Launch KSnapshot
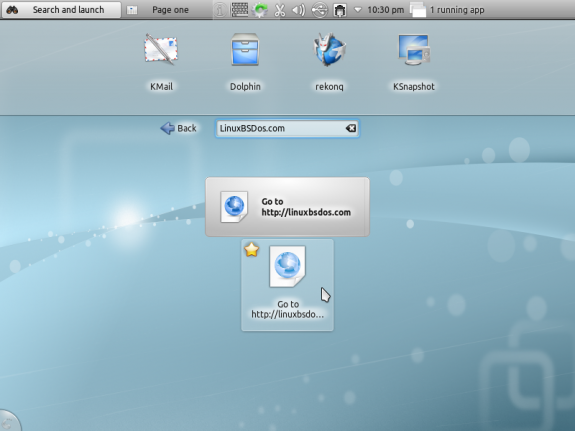575x431 pixels. (x=414, y=62)
